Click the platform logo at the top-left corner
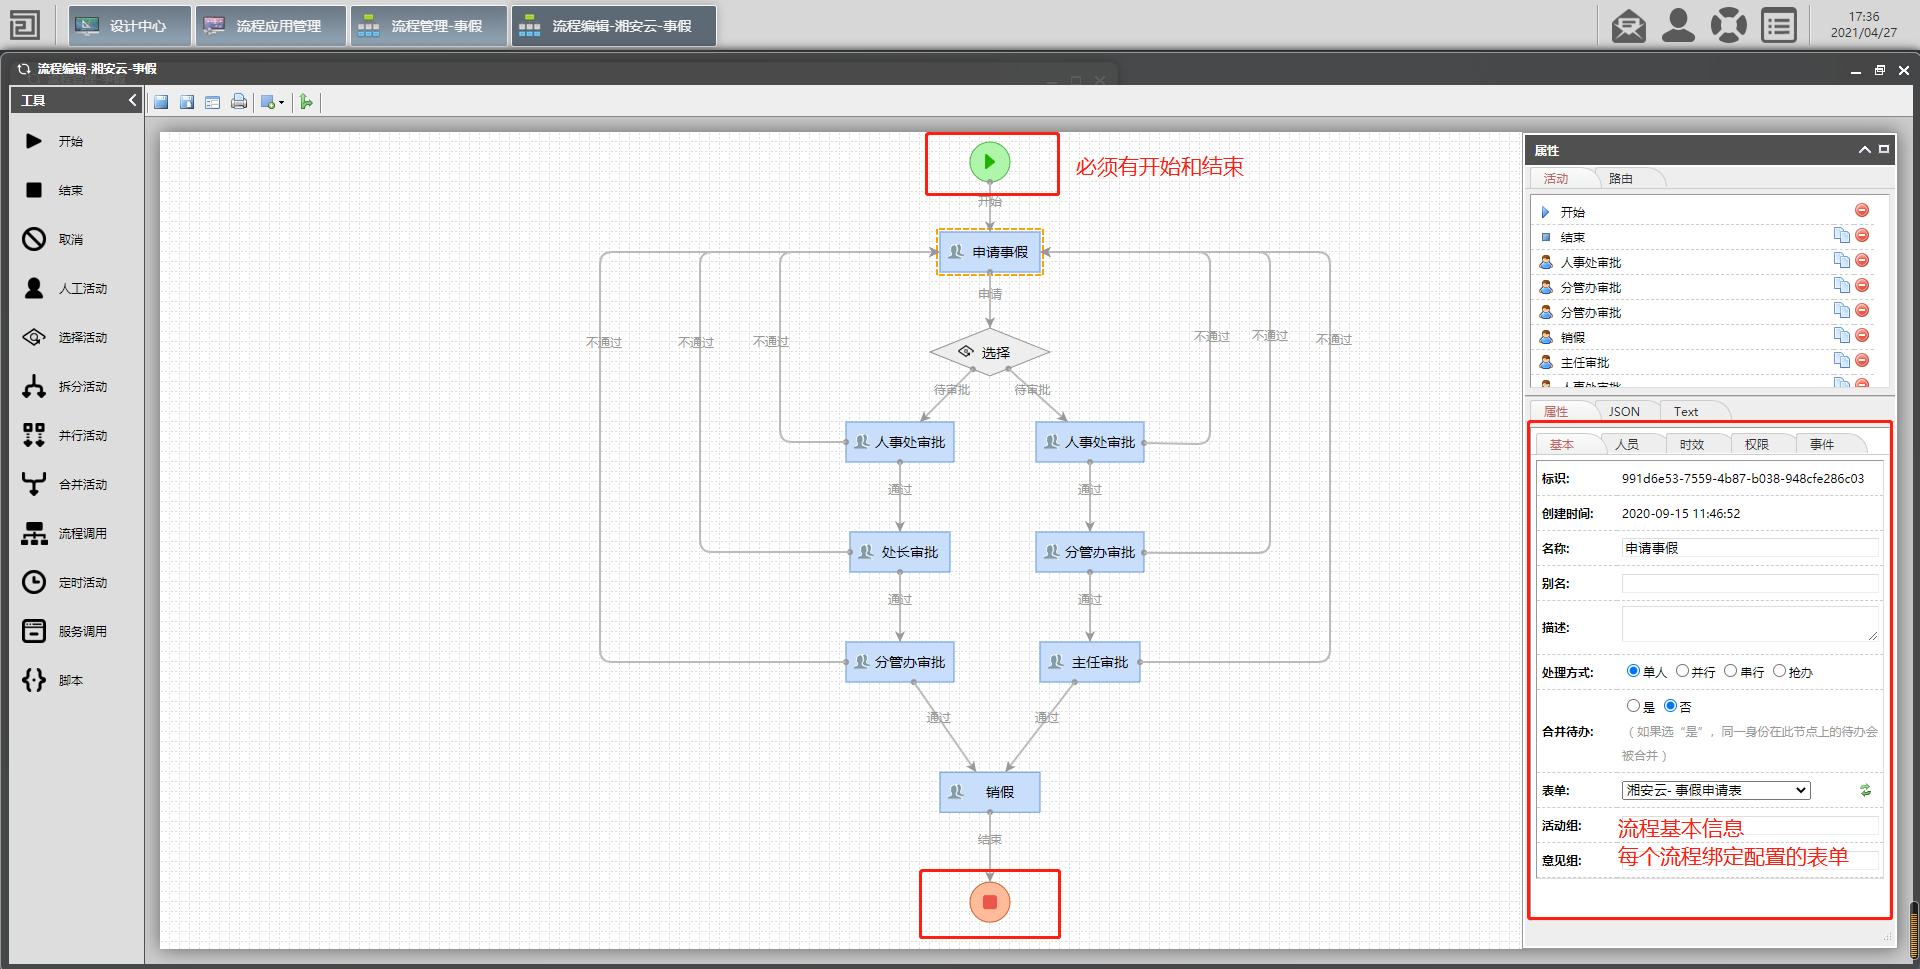Viewport: 1920px width, 969px height. [24, 25]
